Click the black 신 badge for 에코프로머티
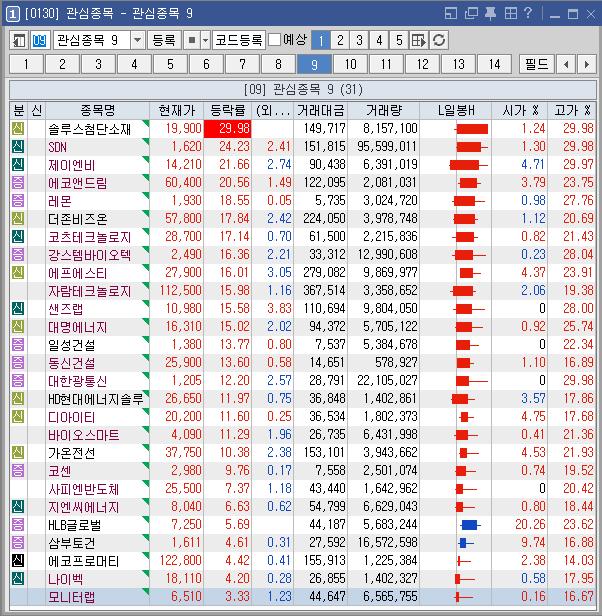 tap(18, 560)
